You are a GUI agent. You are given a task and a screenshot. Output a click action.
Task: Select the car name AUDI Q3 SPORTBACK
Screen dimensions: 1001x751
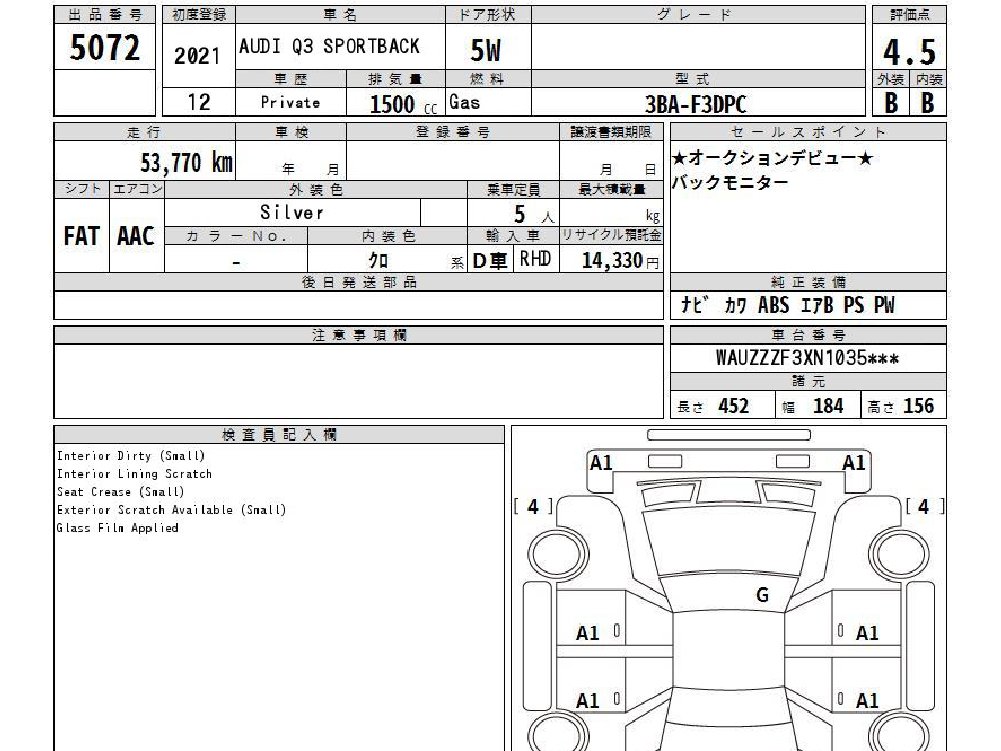[x=329, y=46]
